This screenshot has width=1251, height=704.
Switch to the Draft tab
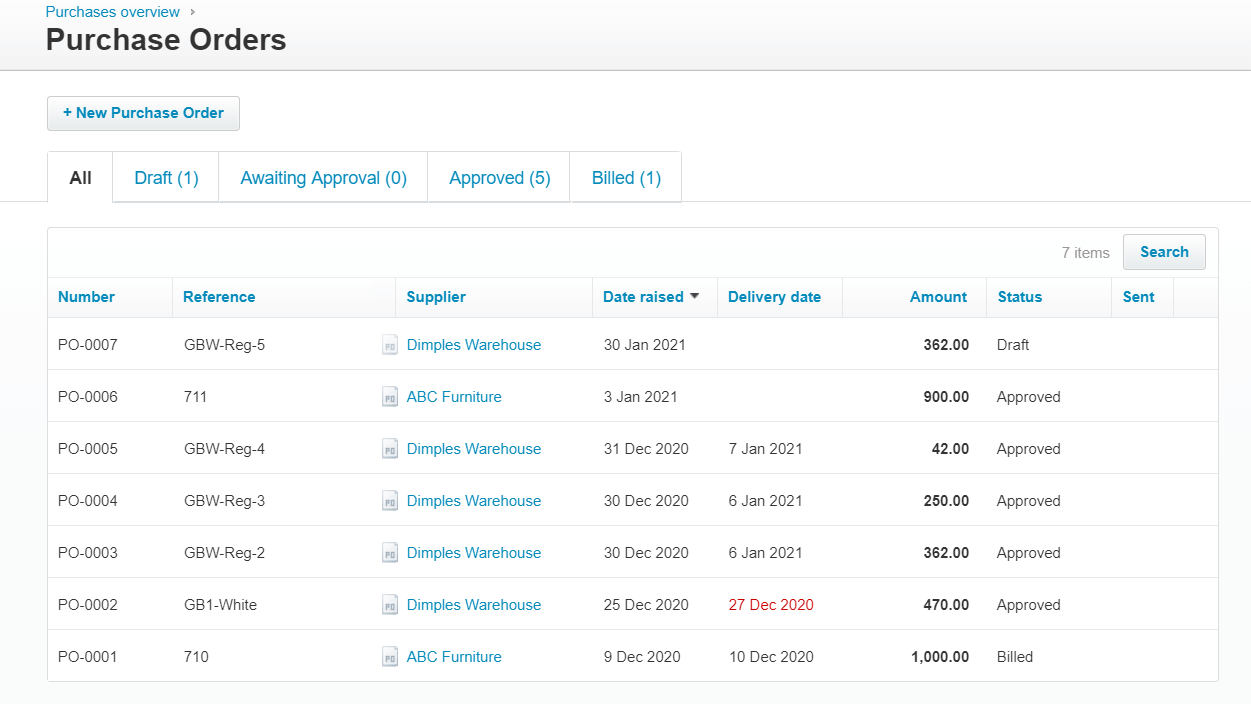pos(165,177)
